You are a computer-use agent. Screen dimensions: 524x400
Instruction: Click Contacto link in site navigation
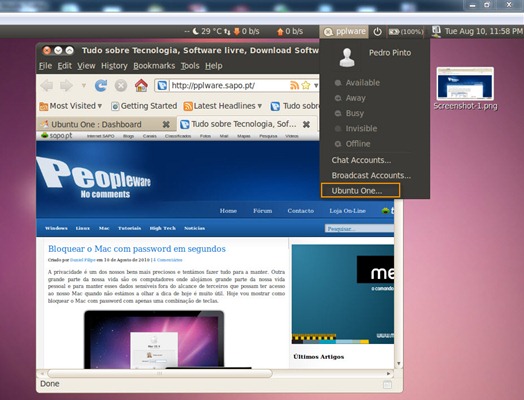click(300, 211)
